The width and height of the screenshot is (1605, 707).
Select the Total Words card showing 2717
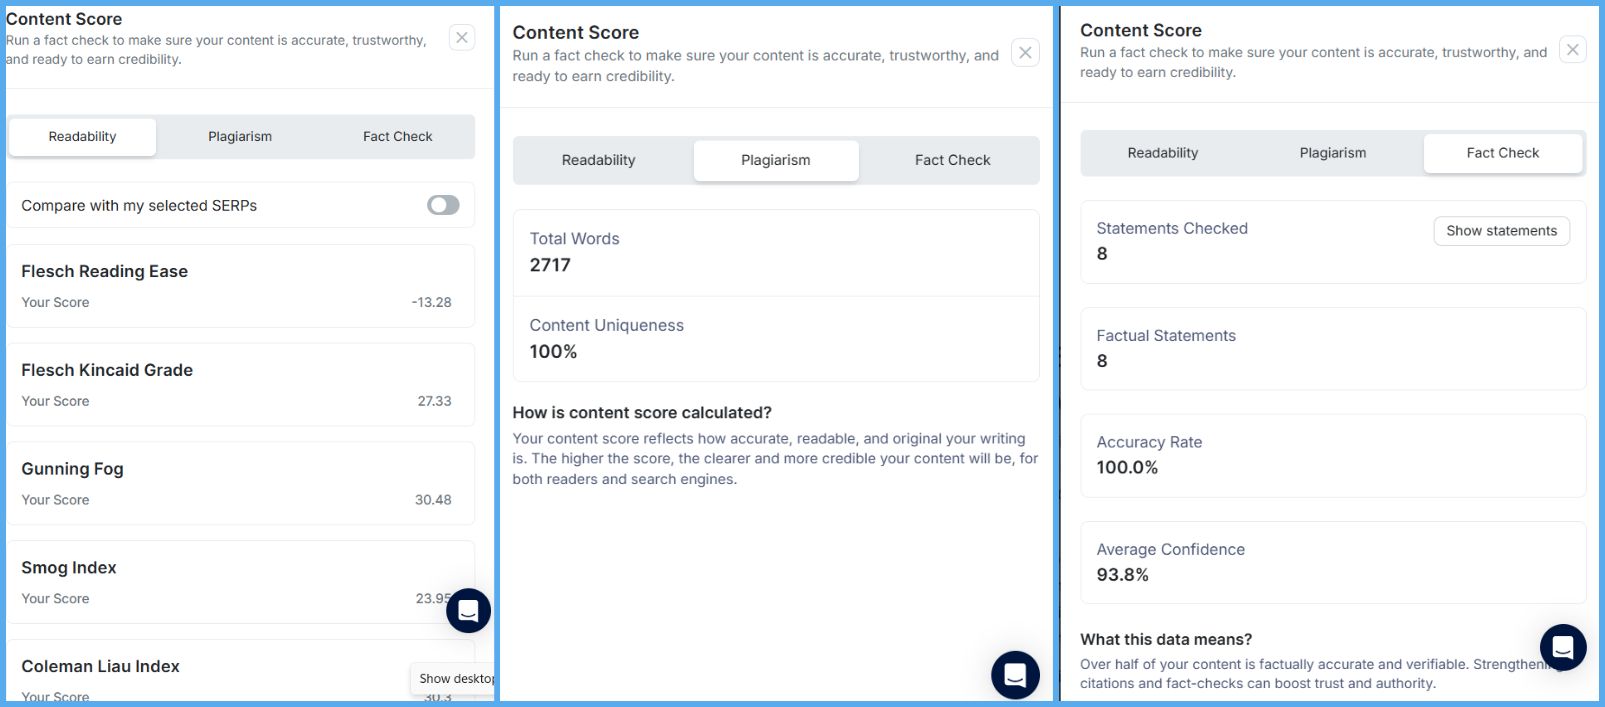click(775, 252)
